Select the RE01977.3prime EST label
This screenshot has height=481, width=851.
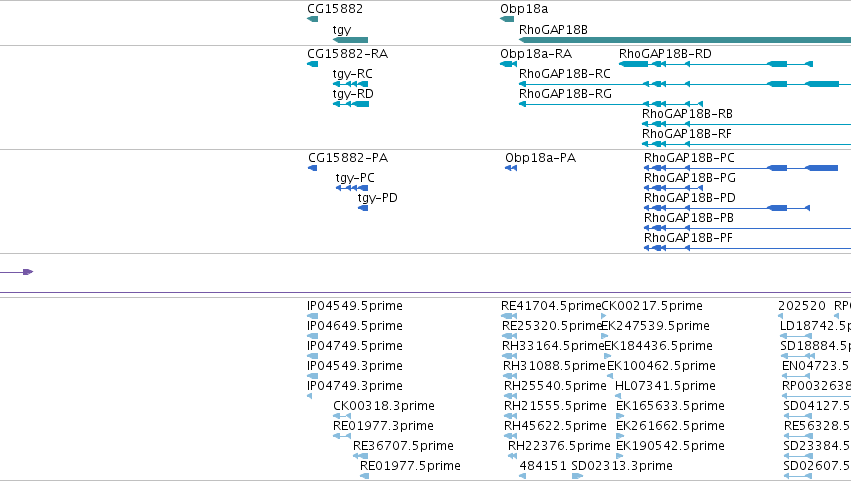click(x=383, y=427)
